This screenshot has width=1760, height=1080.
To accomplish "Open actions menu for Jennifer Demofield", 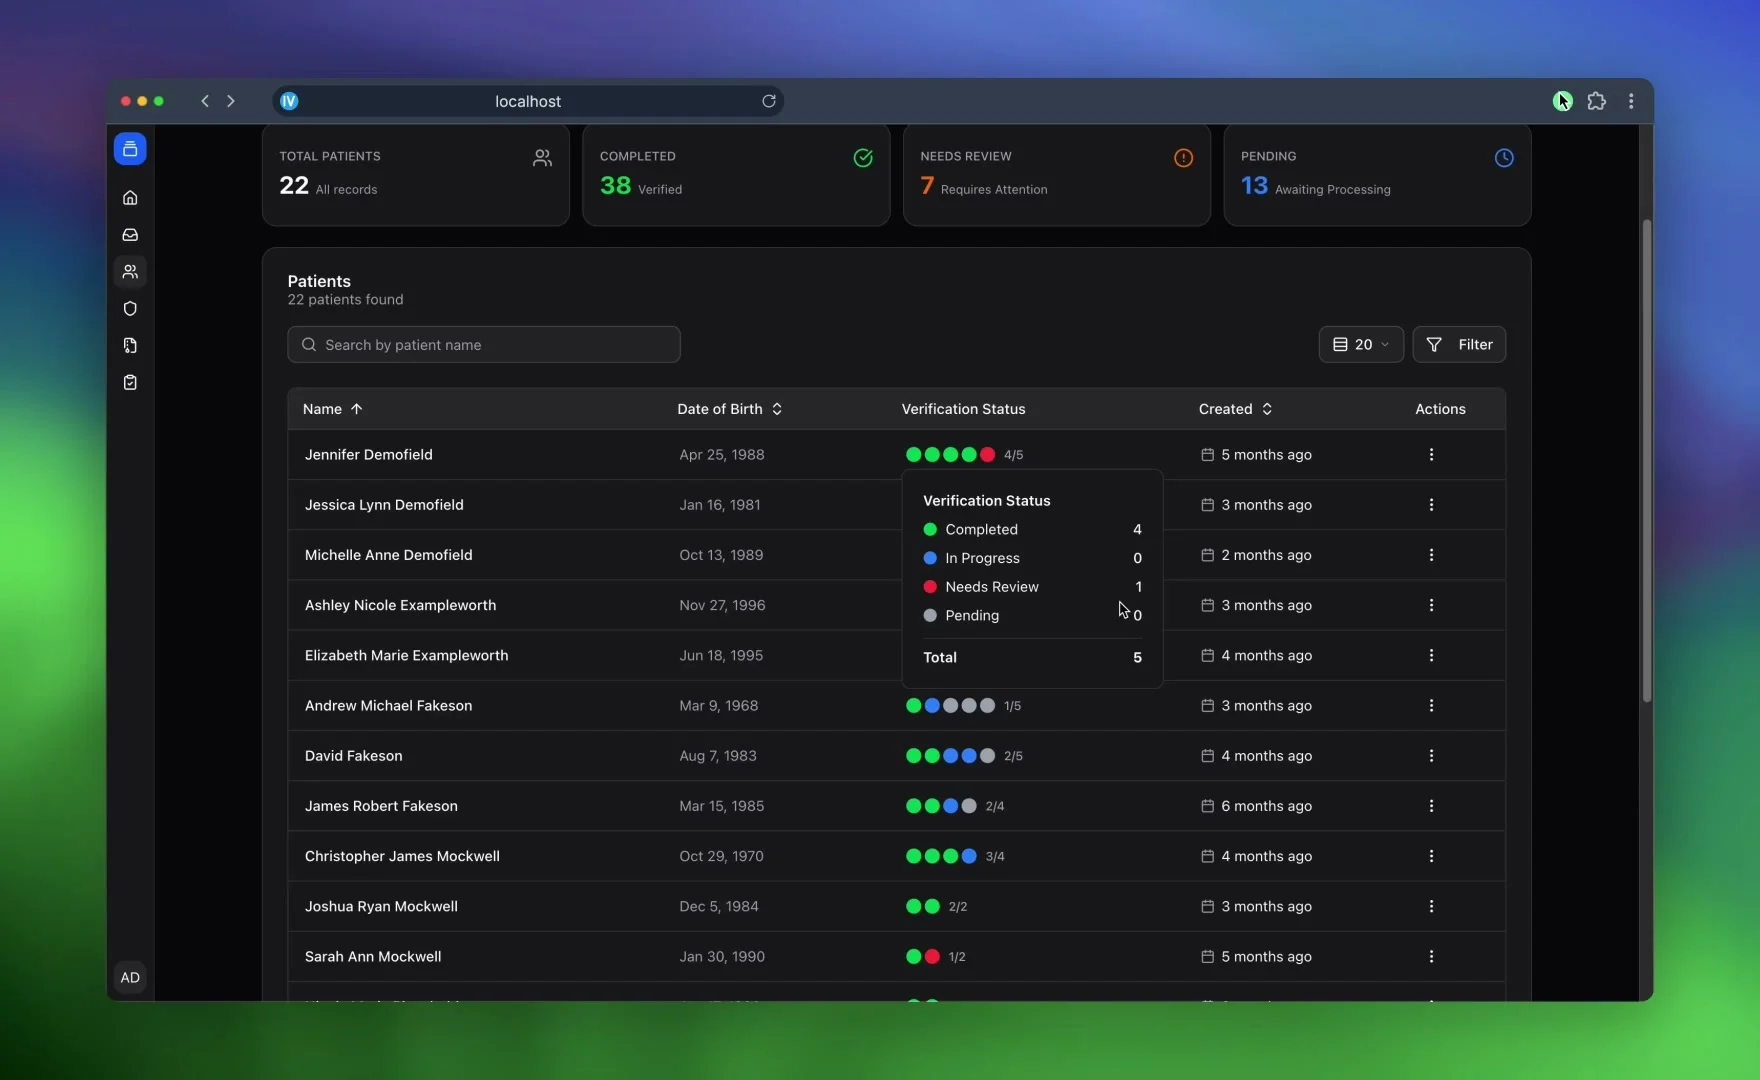I will pyautogui.click(x=1431, y=455).
